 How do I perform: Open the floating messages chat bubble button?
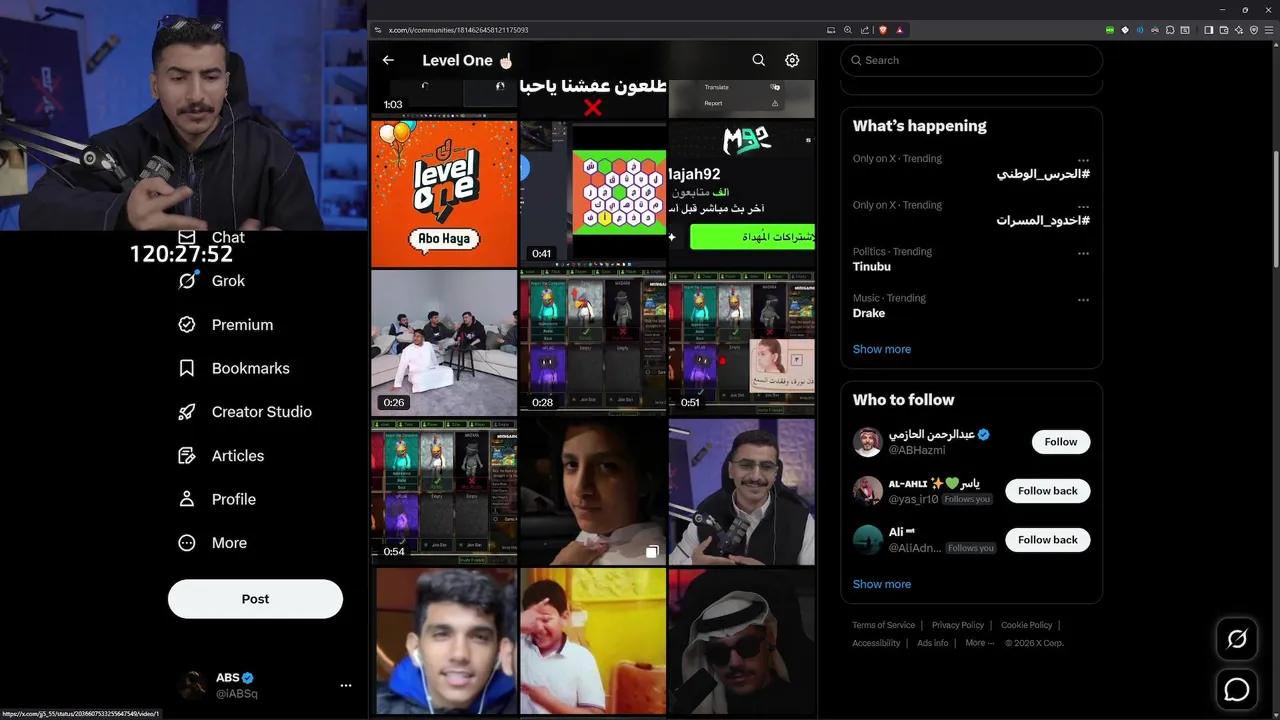pyautogui.click(x=1237, y=690)
